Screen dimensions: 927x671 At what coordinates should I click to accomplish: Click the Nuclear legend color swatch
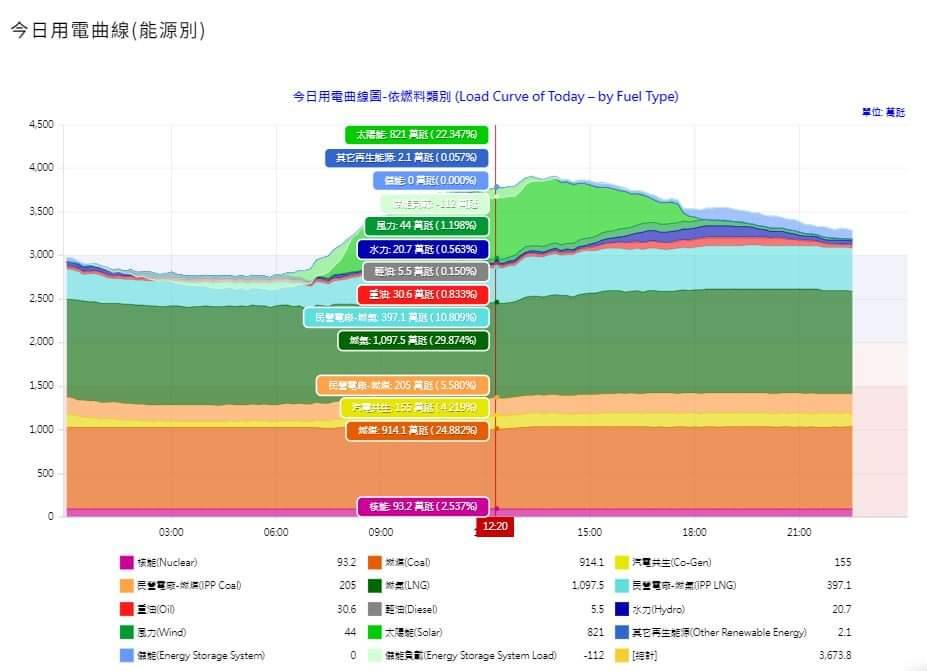pyautogui.click(x=127, y=562)
